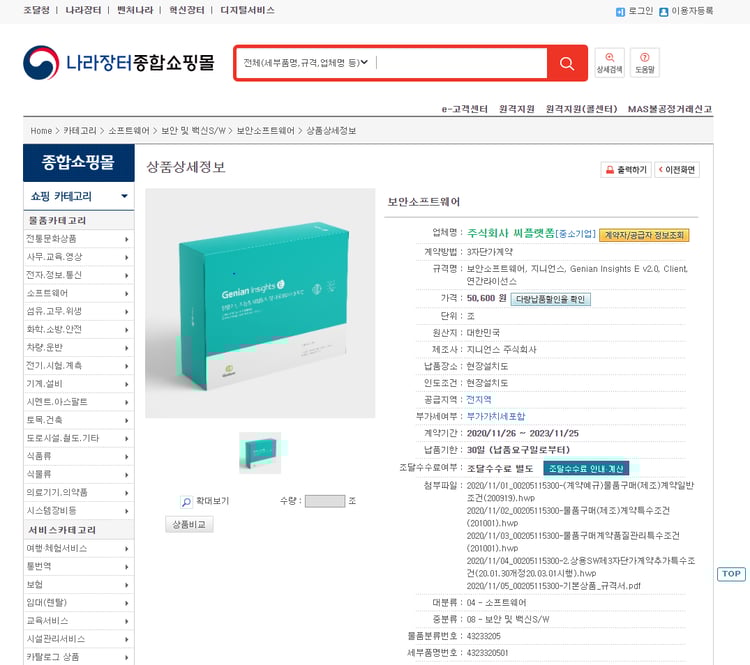Open 의료기기.의약품 category
Screen dimensions: 750x665
pyautogui.click(x=78, y=493)
